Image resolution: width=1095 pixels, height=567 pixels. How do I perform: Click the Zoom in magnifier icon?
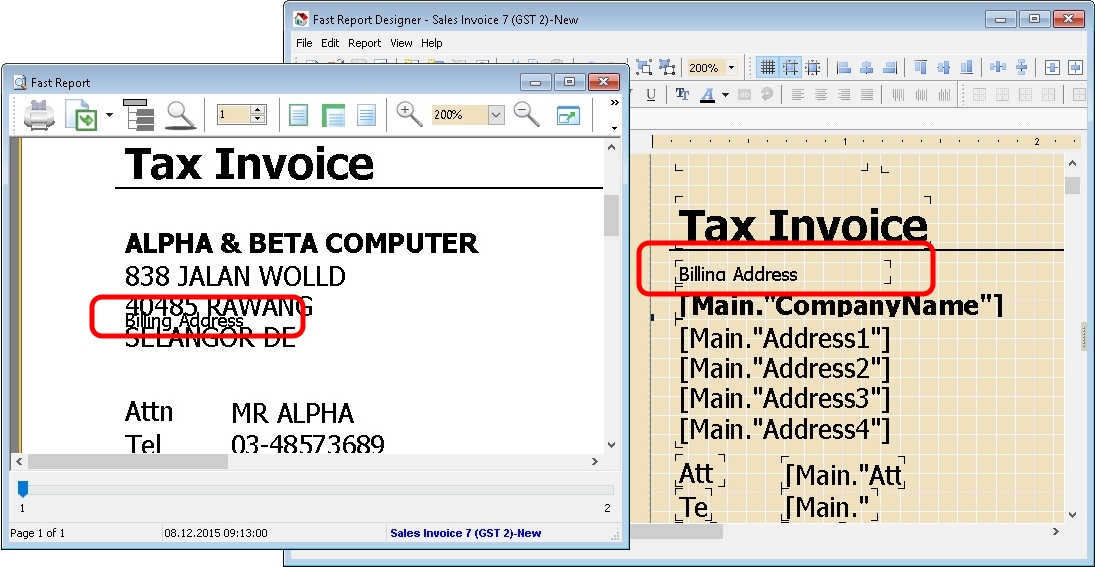coord(409,114)
